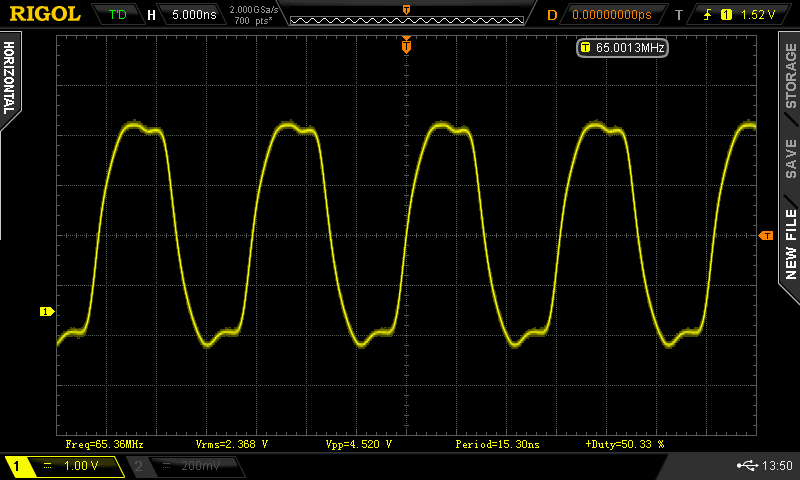The image size is (800, 480).
Task: Open the 1.52 V trigger level setting
Action: coord(759,15)
